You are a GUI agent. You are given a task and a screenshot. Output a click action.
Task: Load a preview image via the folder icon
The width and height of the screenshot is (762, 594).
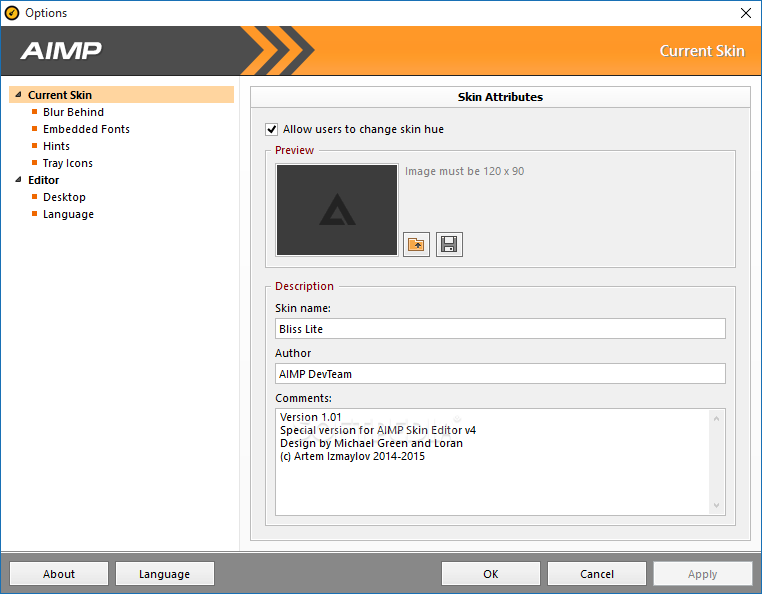416,244
